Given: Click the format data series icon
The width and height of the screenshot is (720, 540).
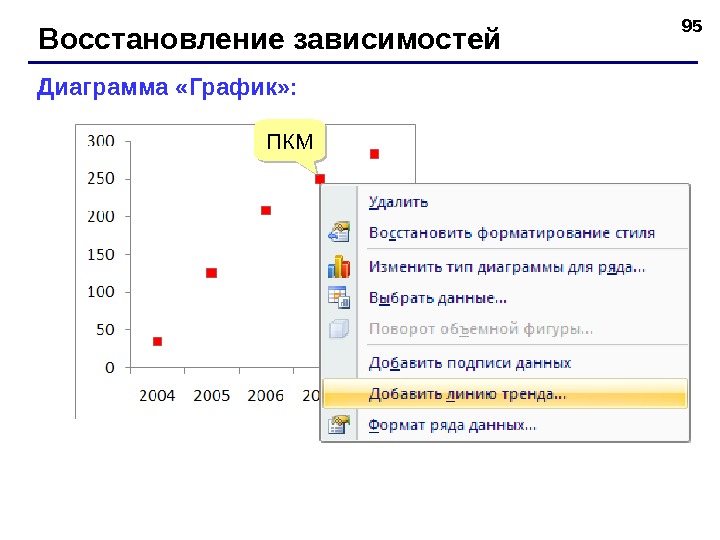Looking at the screenshot, I should pyautogui.click(x=339, y=425).
